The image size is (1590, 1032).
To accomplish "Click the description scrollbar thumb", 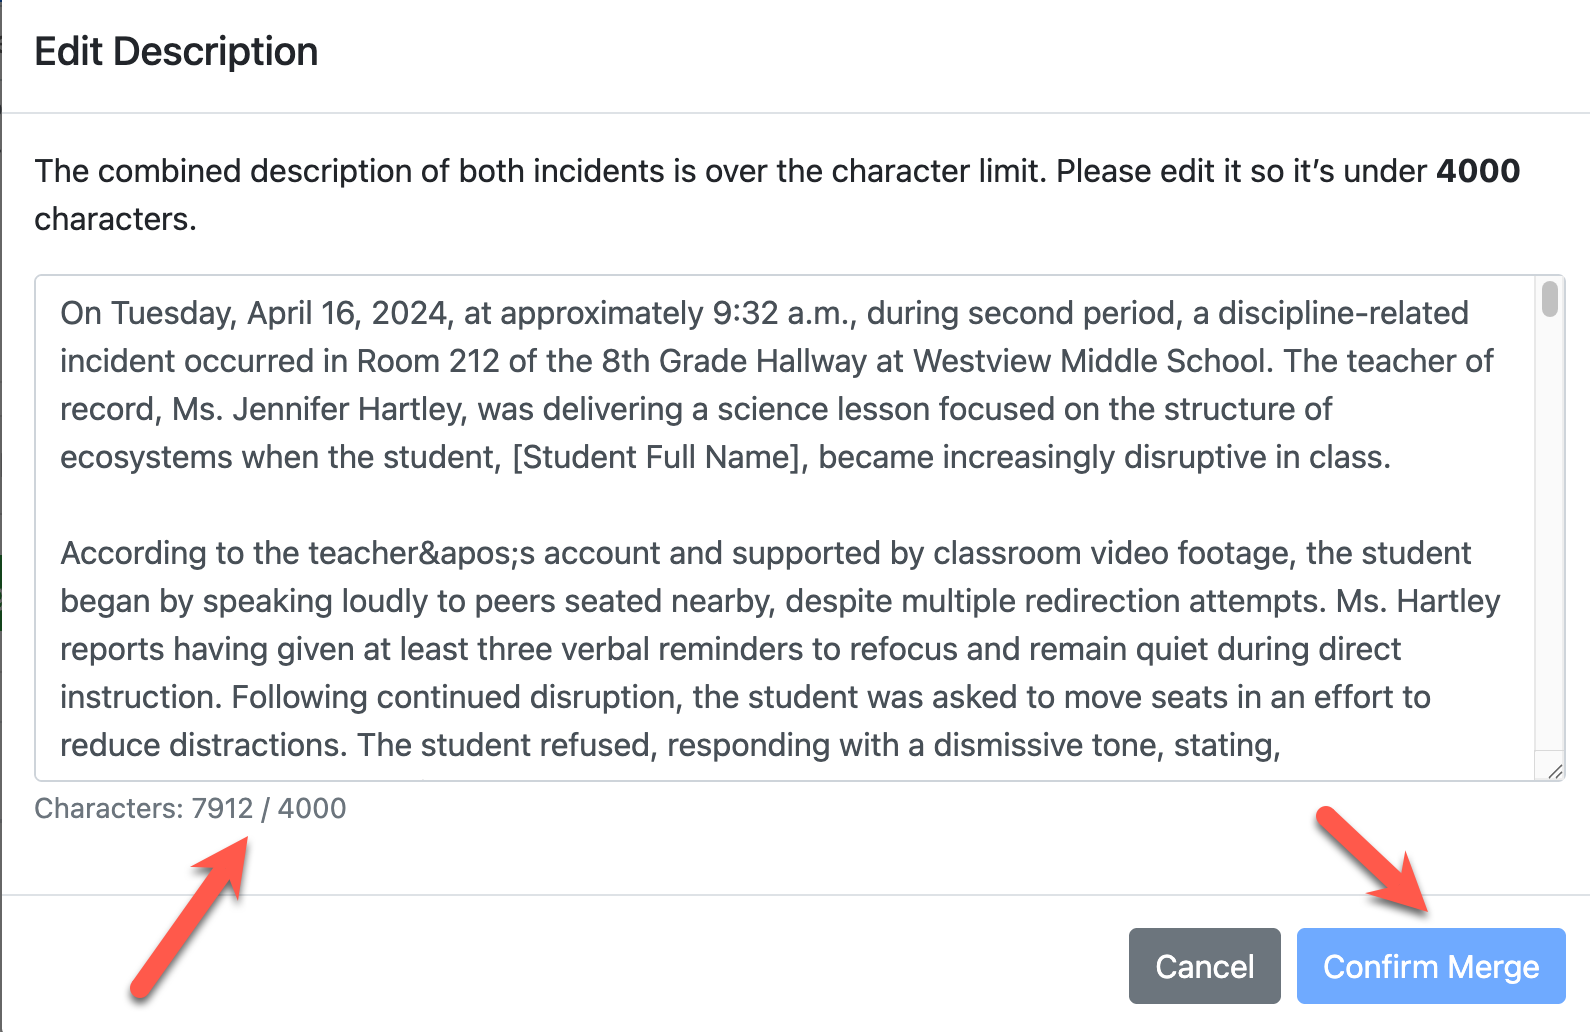I will pyautogui.click(x=1550, y=299).
